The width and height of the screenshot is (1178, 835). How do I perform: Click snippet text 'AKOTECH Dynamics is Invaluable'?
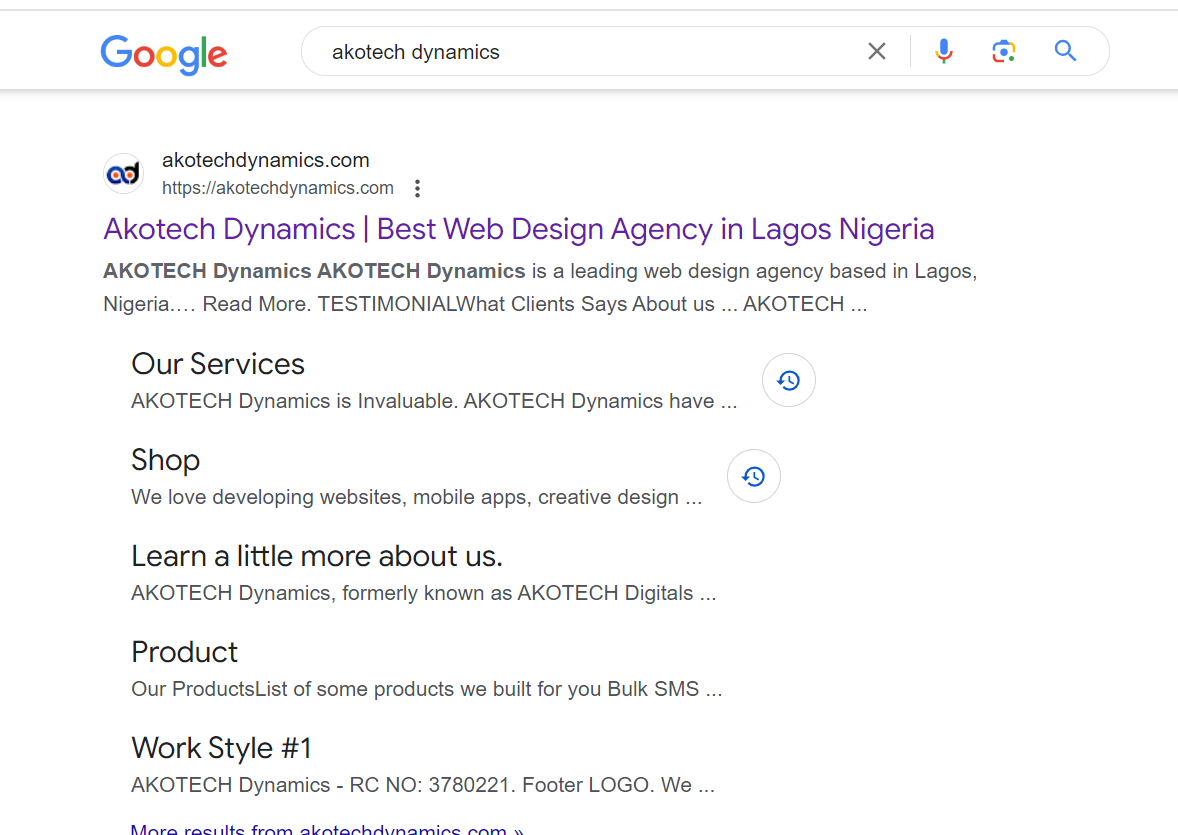pyautogui.click(x=294, y=401)
